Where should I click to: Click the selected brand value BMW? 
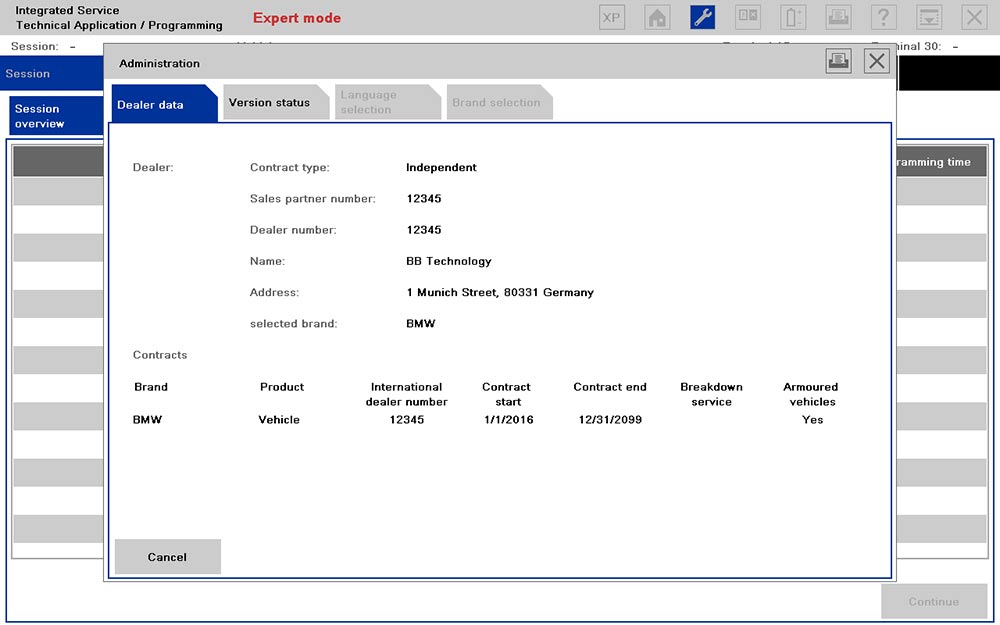coord(421,323)
